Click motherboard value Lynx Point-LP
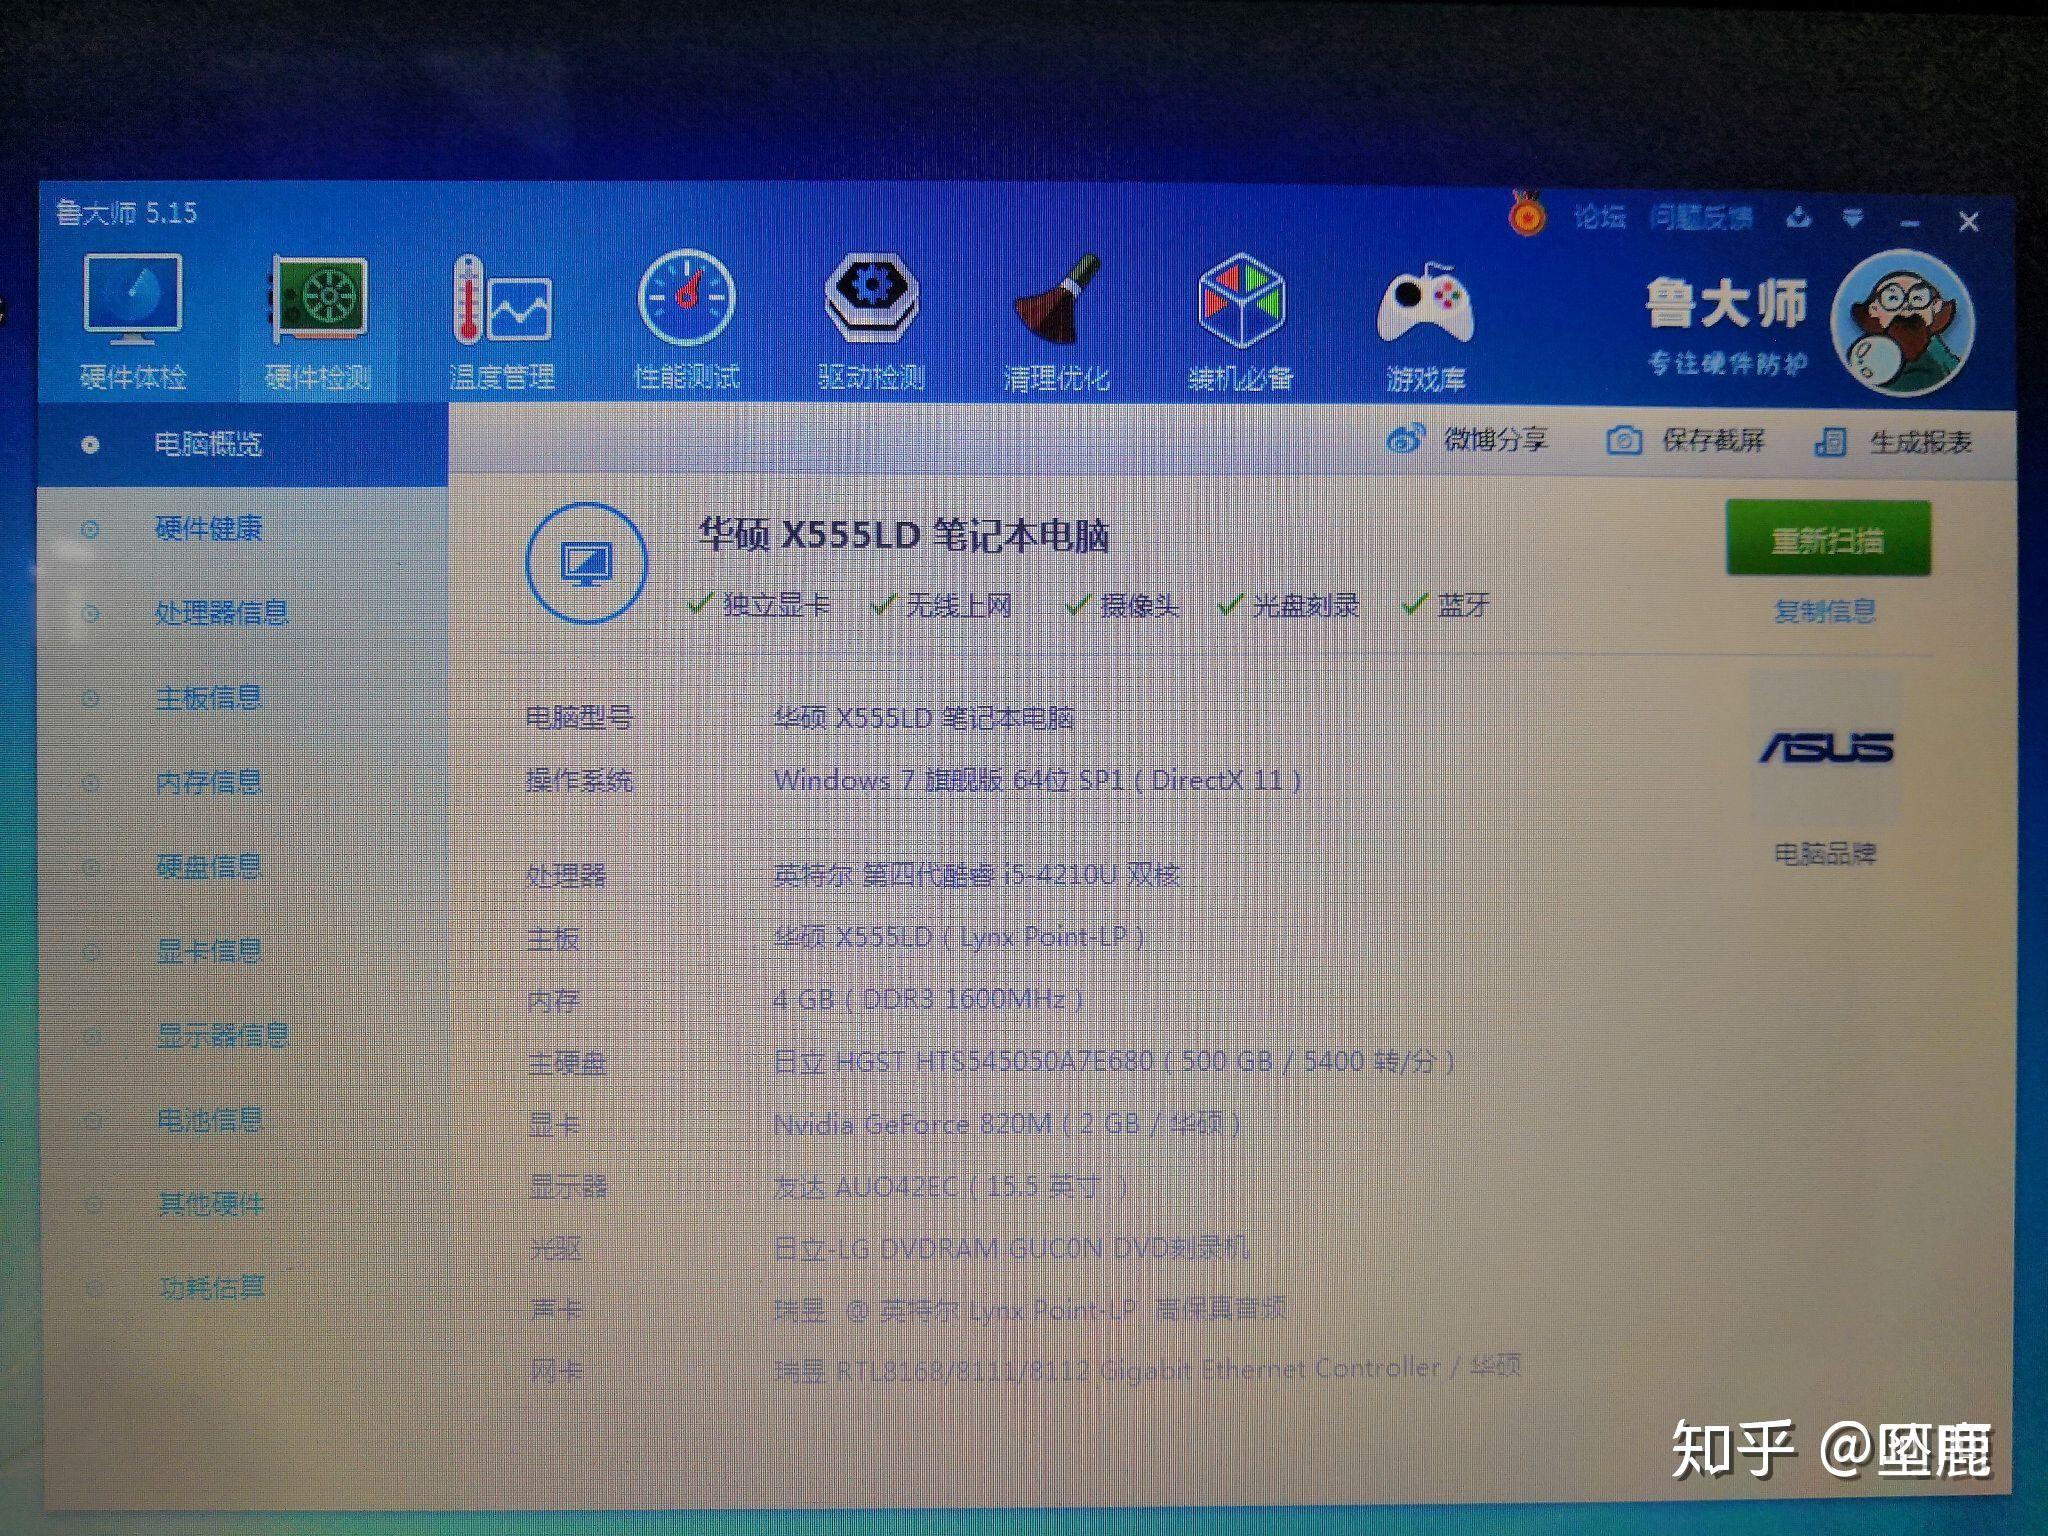 [959, 937]
